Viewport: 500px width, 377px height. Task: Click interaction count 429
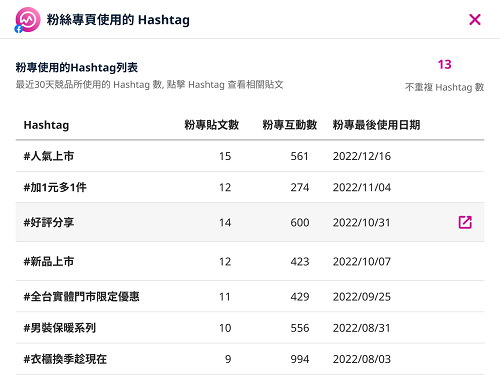300,297
